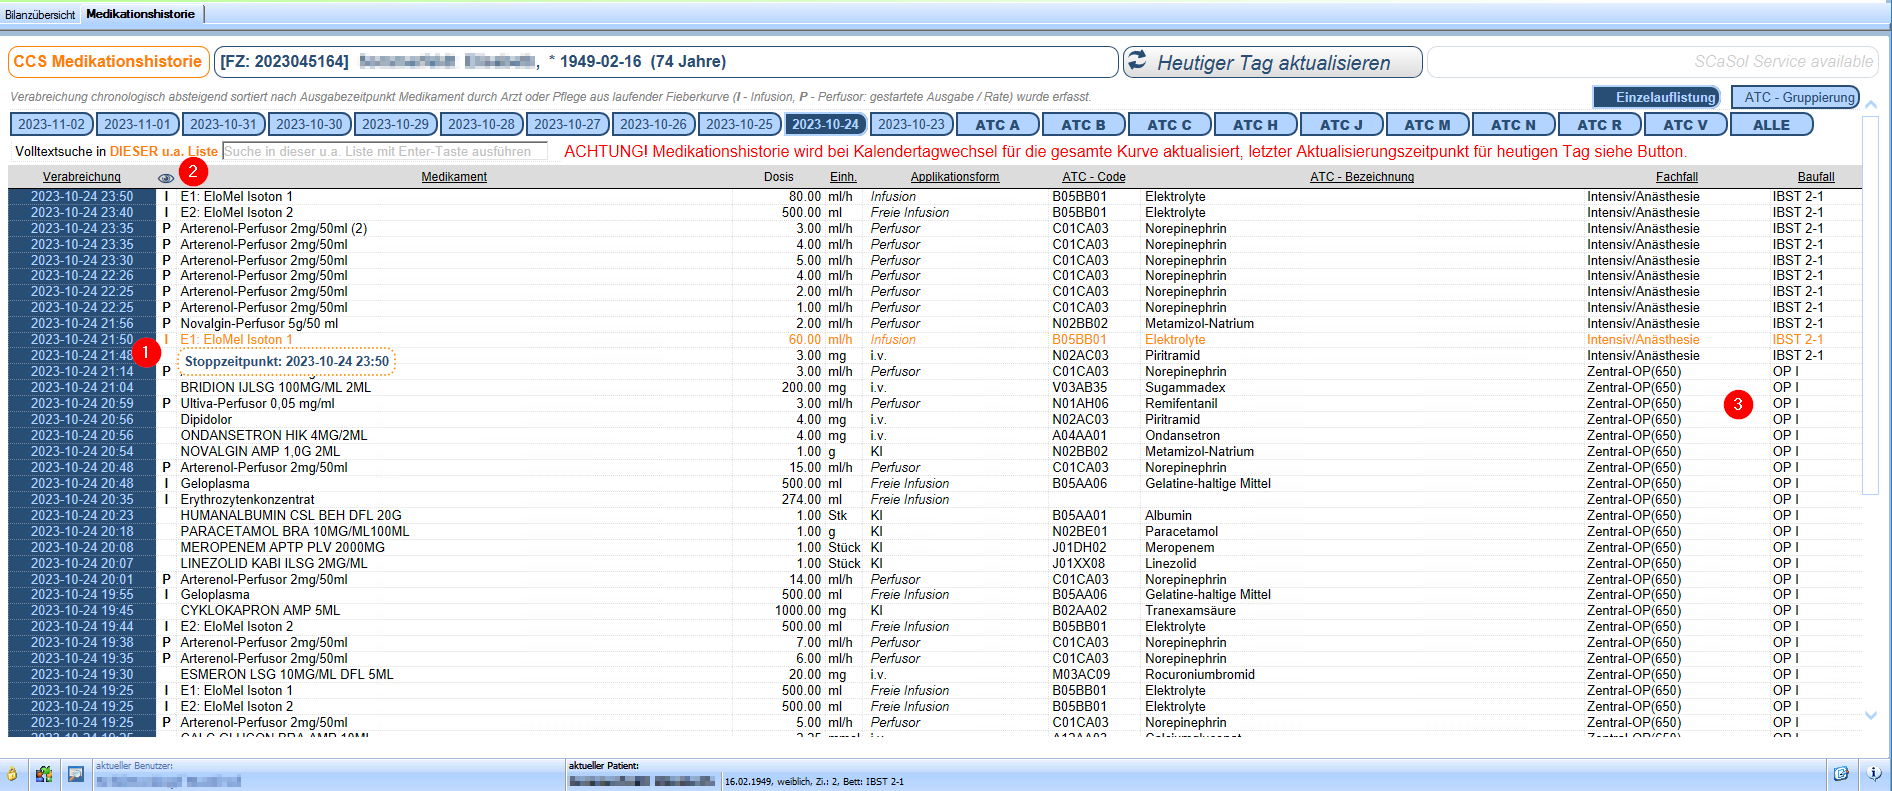
Task: Click the padlock icon in status bar
Action: click(x=12, y=774)
